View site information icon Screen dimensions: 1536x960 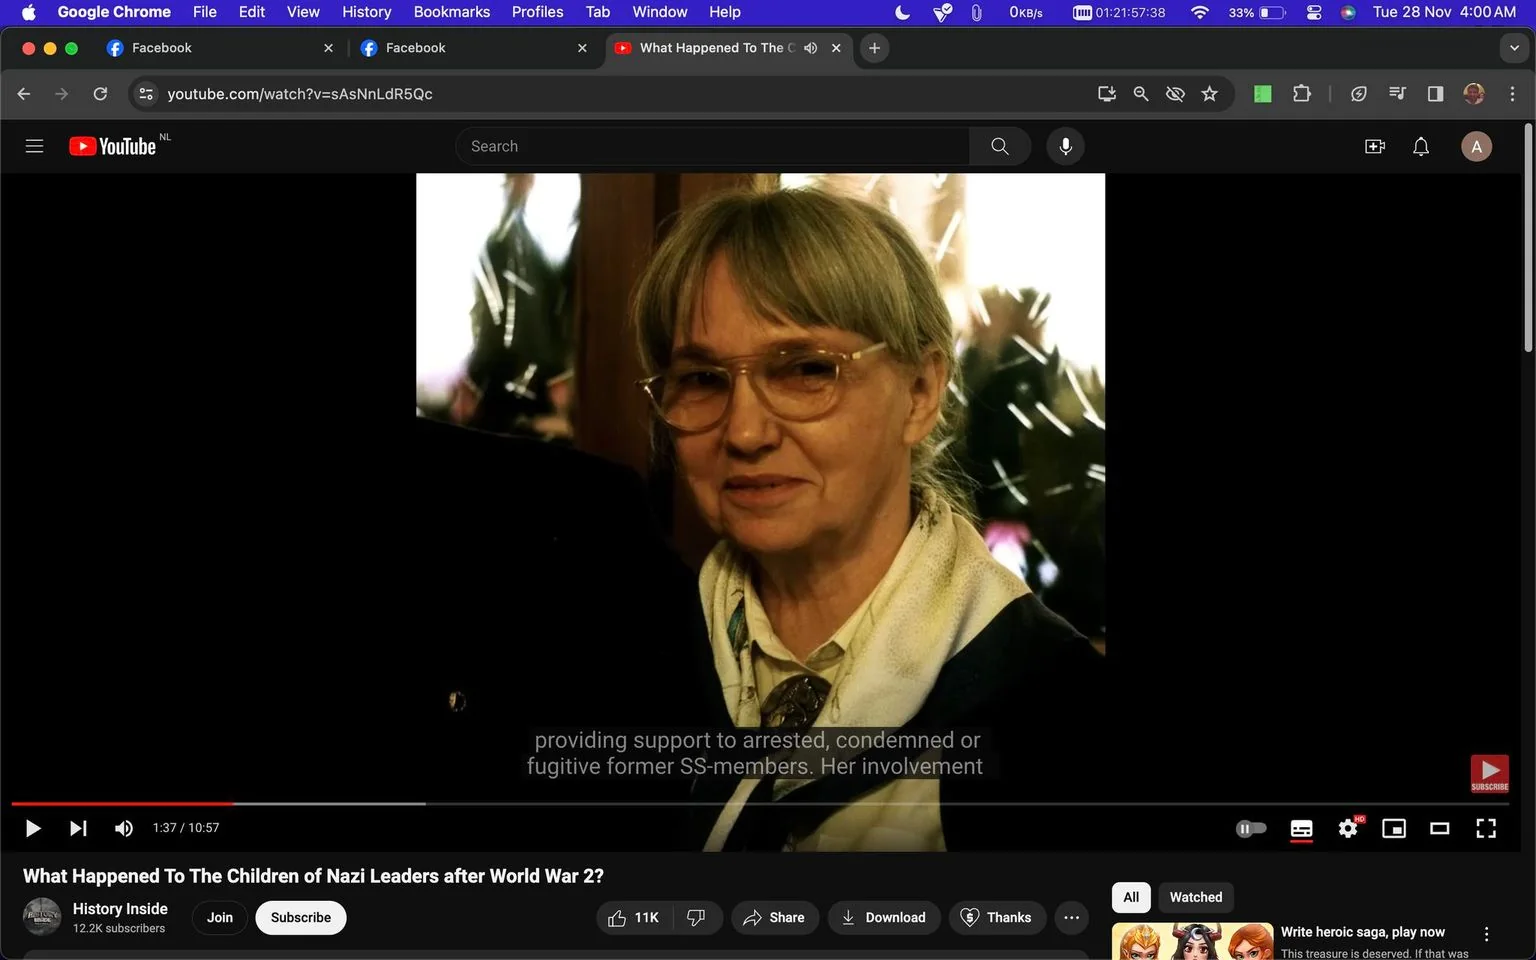[146, 94]
